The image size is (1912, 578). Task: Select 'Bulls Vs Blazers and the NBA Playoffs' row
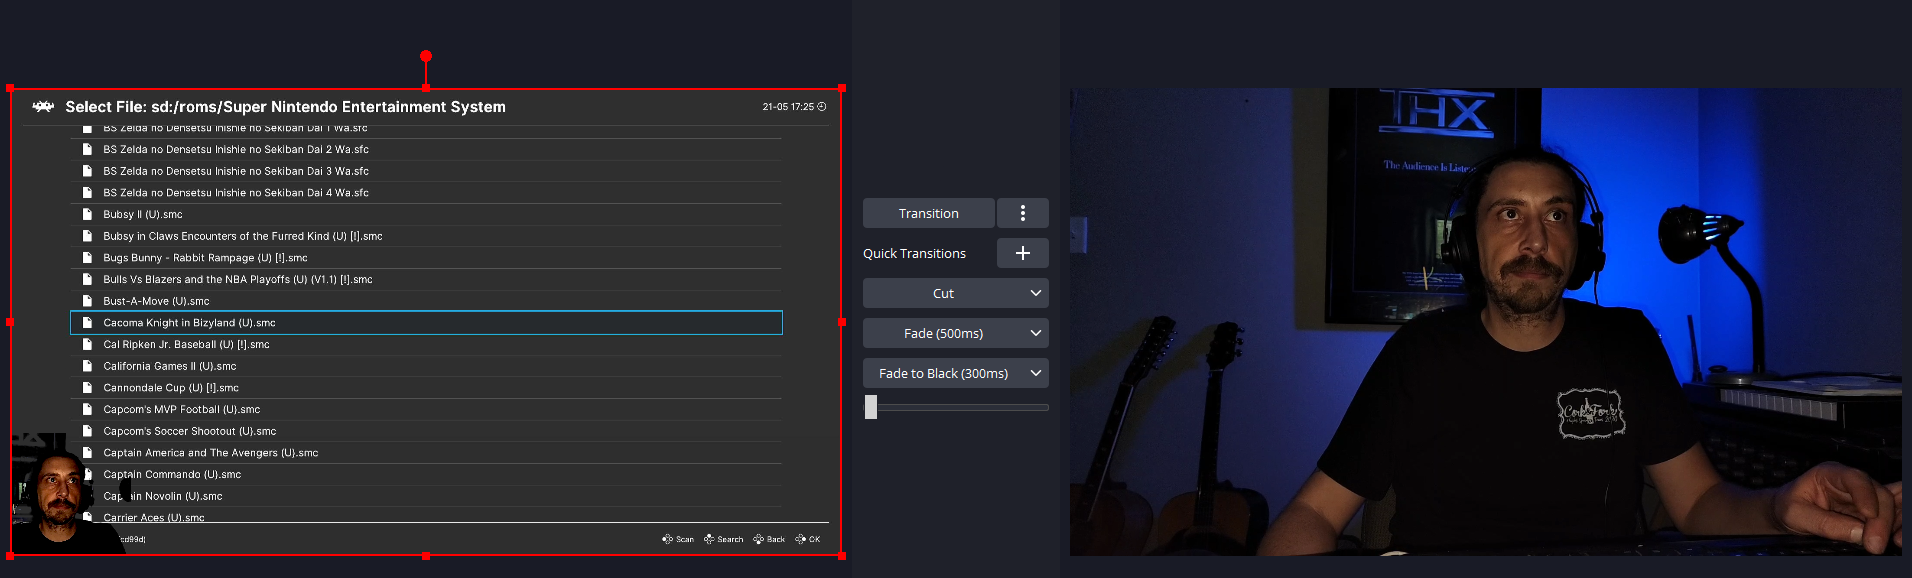click(426, 279)
